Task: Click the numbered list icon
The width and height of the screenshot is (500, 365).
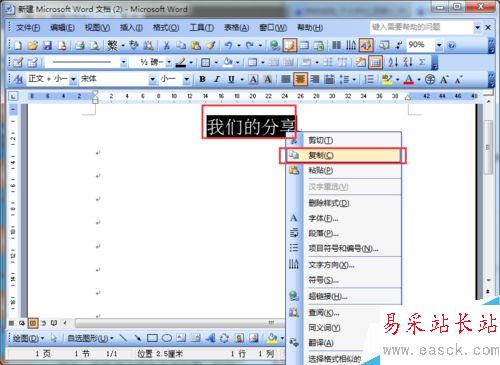Action: pyautogui.click(x=369, y=79)
